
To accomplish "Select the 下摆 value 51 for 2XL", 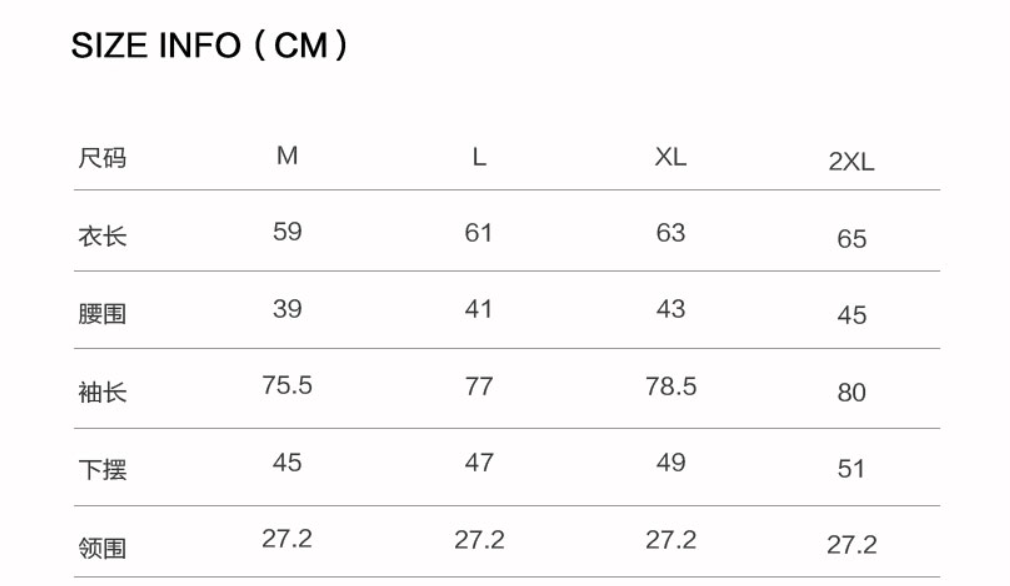I will point(851,469).
